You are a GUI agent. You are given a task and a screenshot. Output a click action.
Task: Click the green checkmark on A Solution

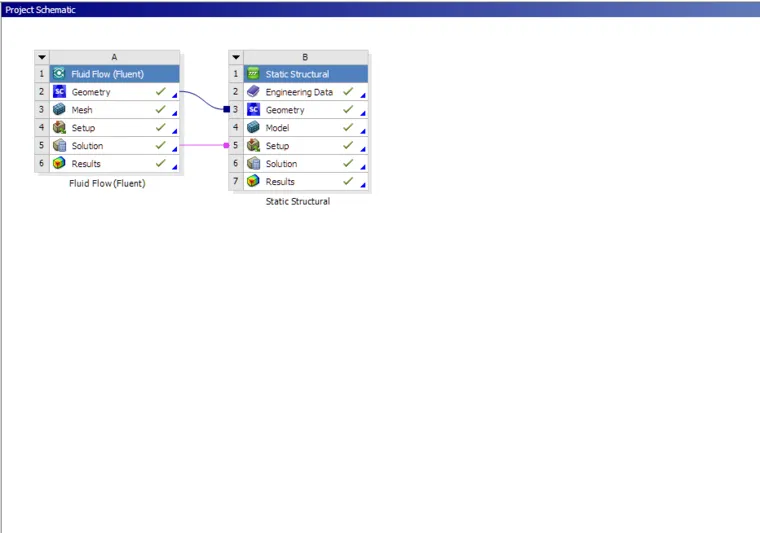click(x=160, y=145)
